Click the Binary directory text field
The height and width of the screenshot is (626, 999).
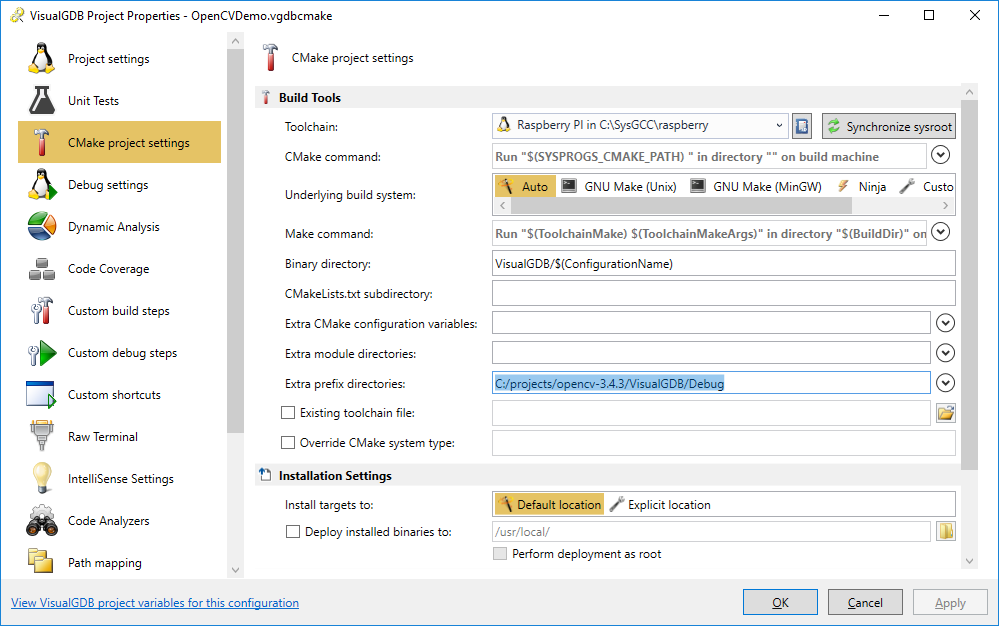pos(723,264)
